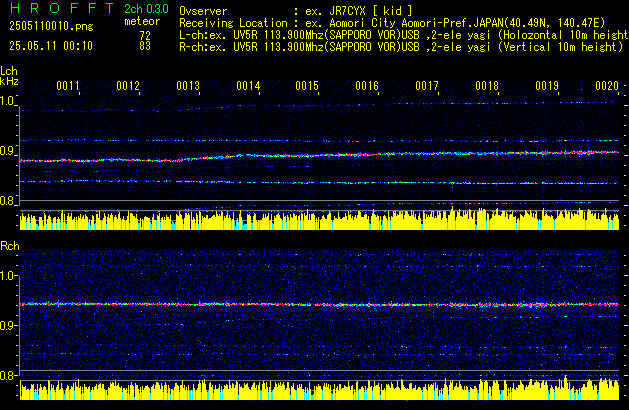Click the Rch 0.9 frequency axis label
Image resolution: width=629 pixels, height=410 pixels.
coord(7,325)
